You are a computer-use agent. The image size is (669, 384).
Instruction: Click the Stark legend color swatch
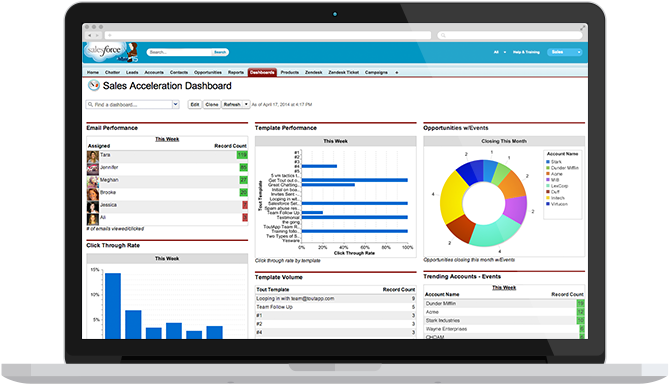click(x=548, y=162)
